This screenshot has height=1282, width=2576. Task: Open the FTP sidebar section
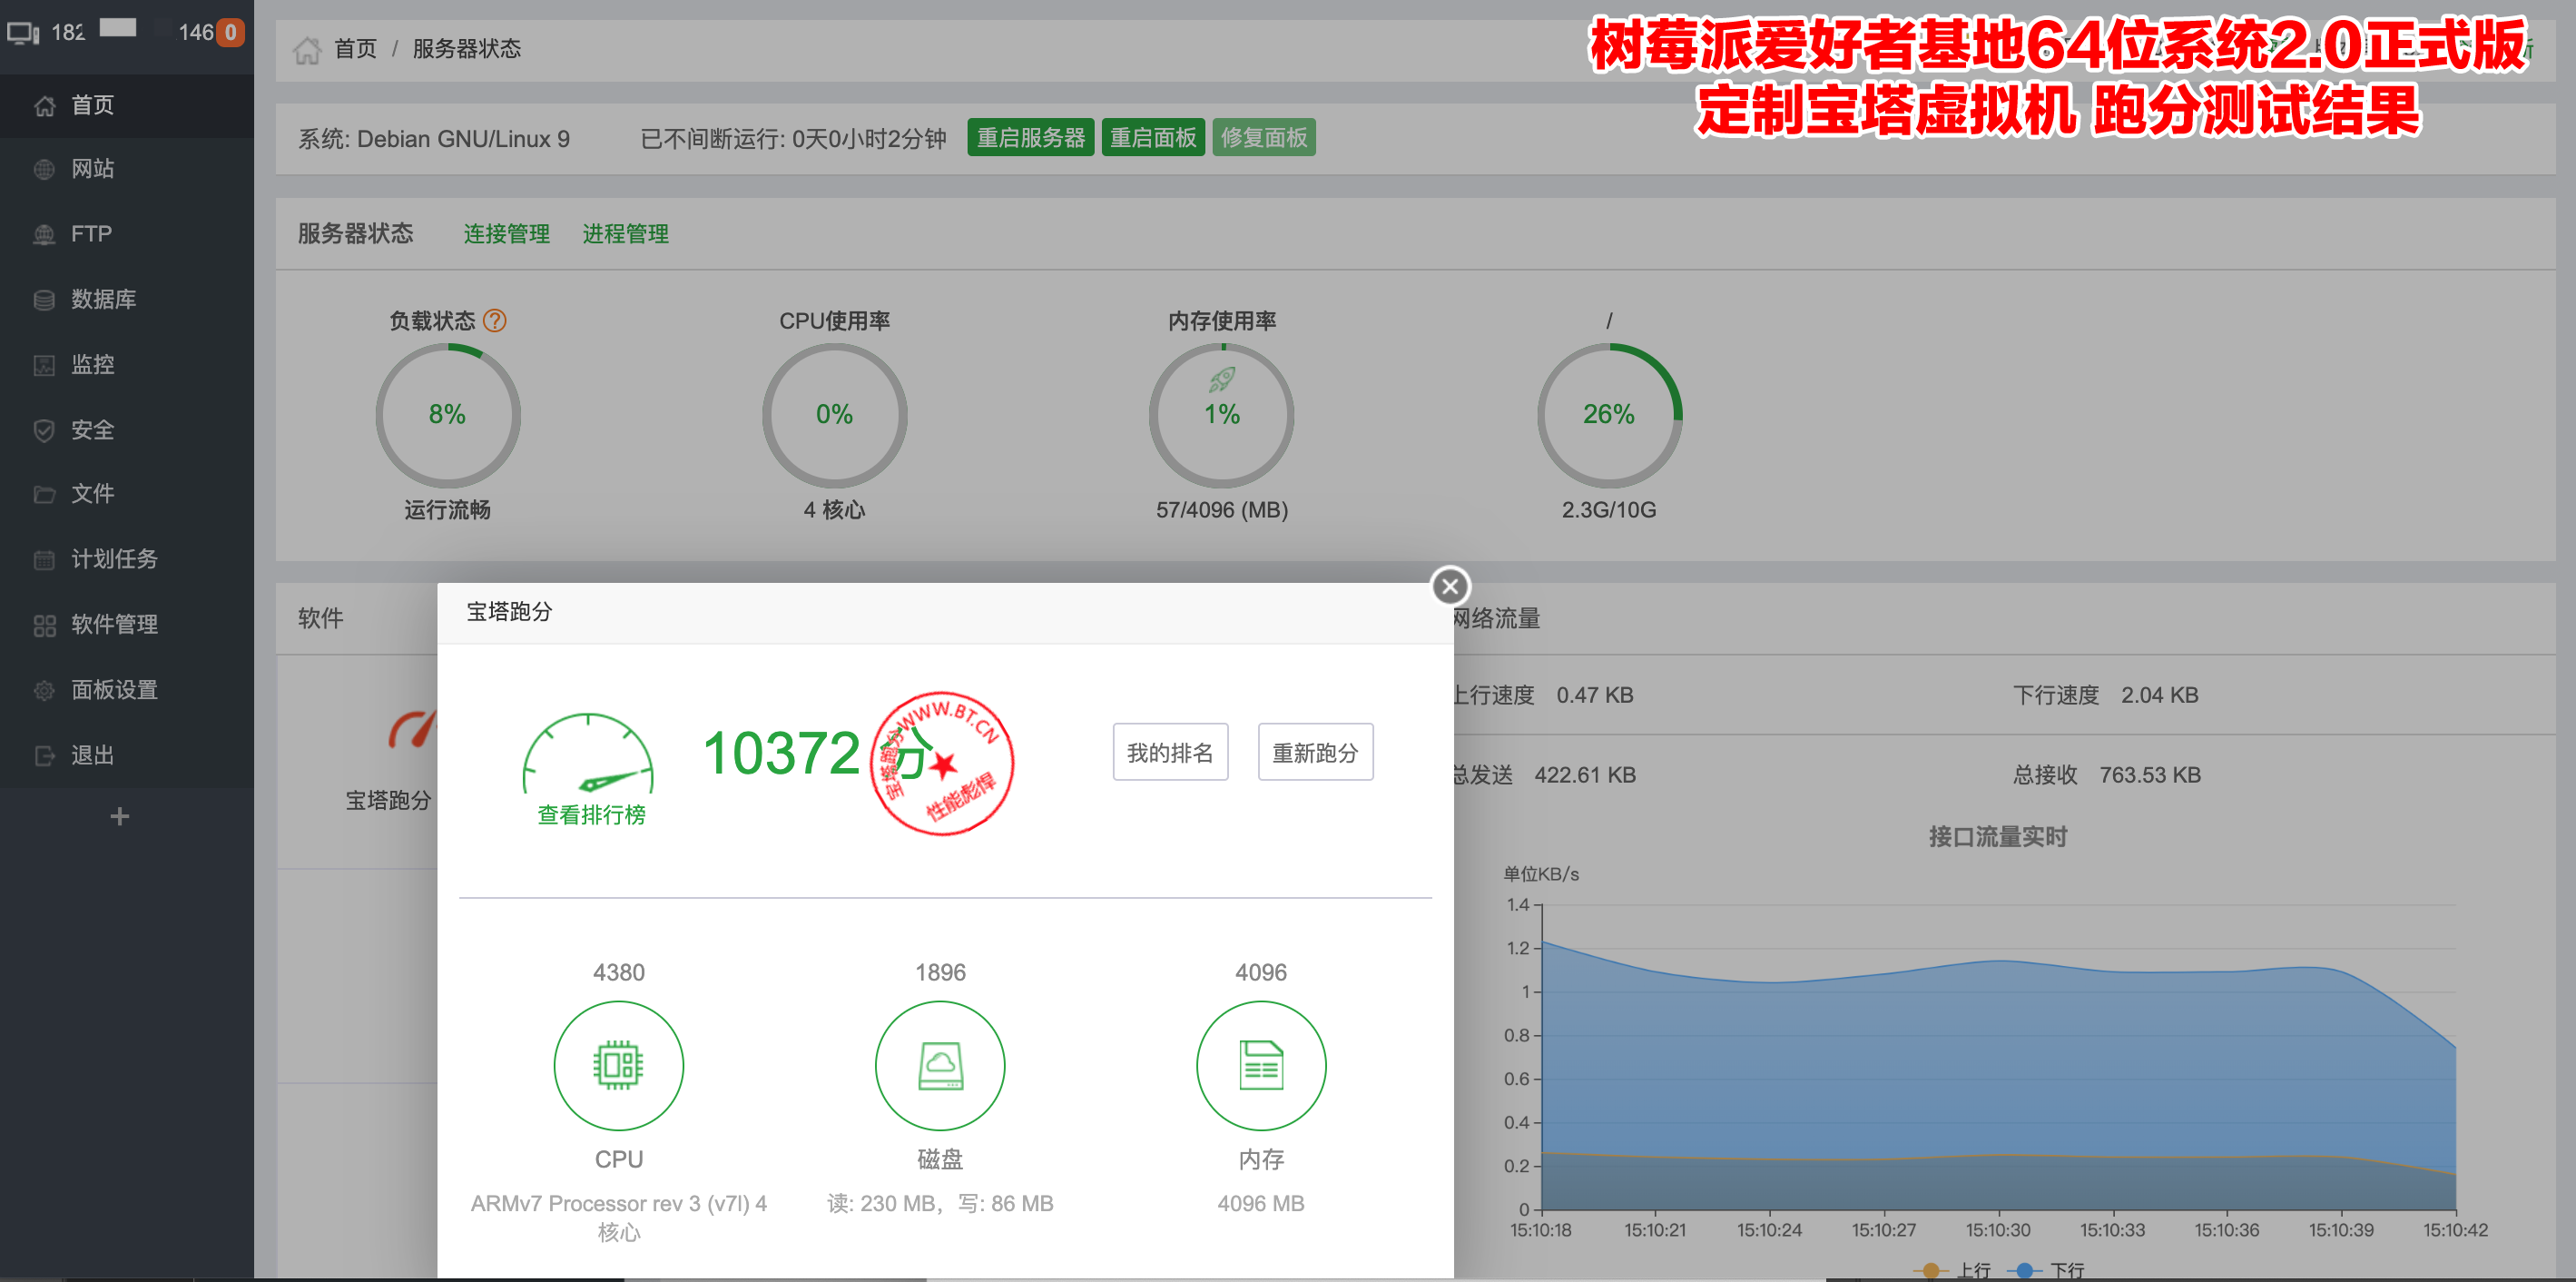pyautogui.click(x=90, y=234)
